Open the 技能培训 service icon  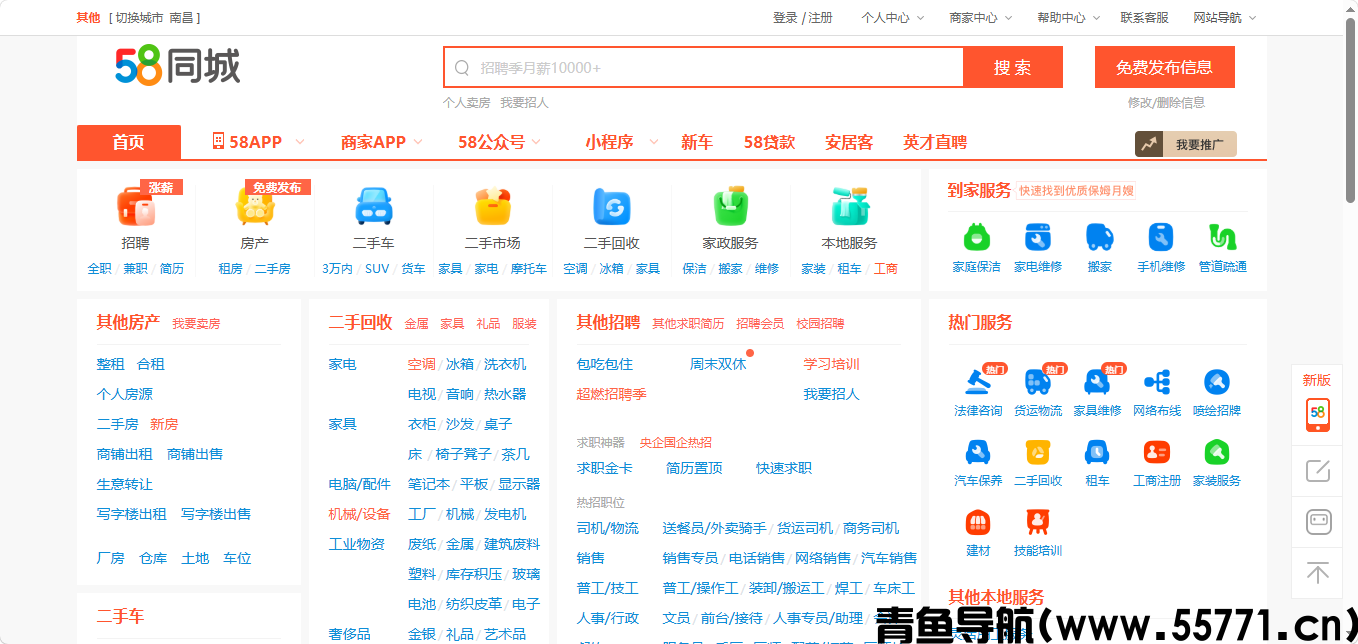(1037, 522)
